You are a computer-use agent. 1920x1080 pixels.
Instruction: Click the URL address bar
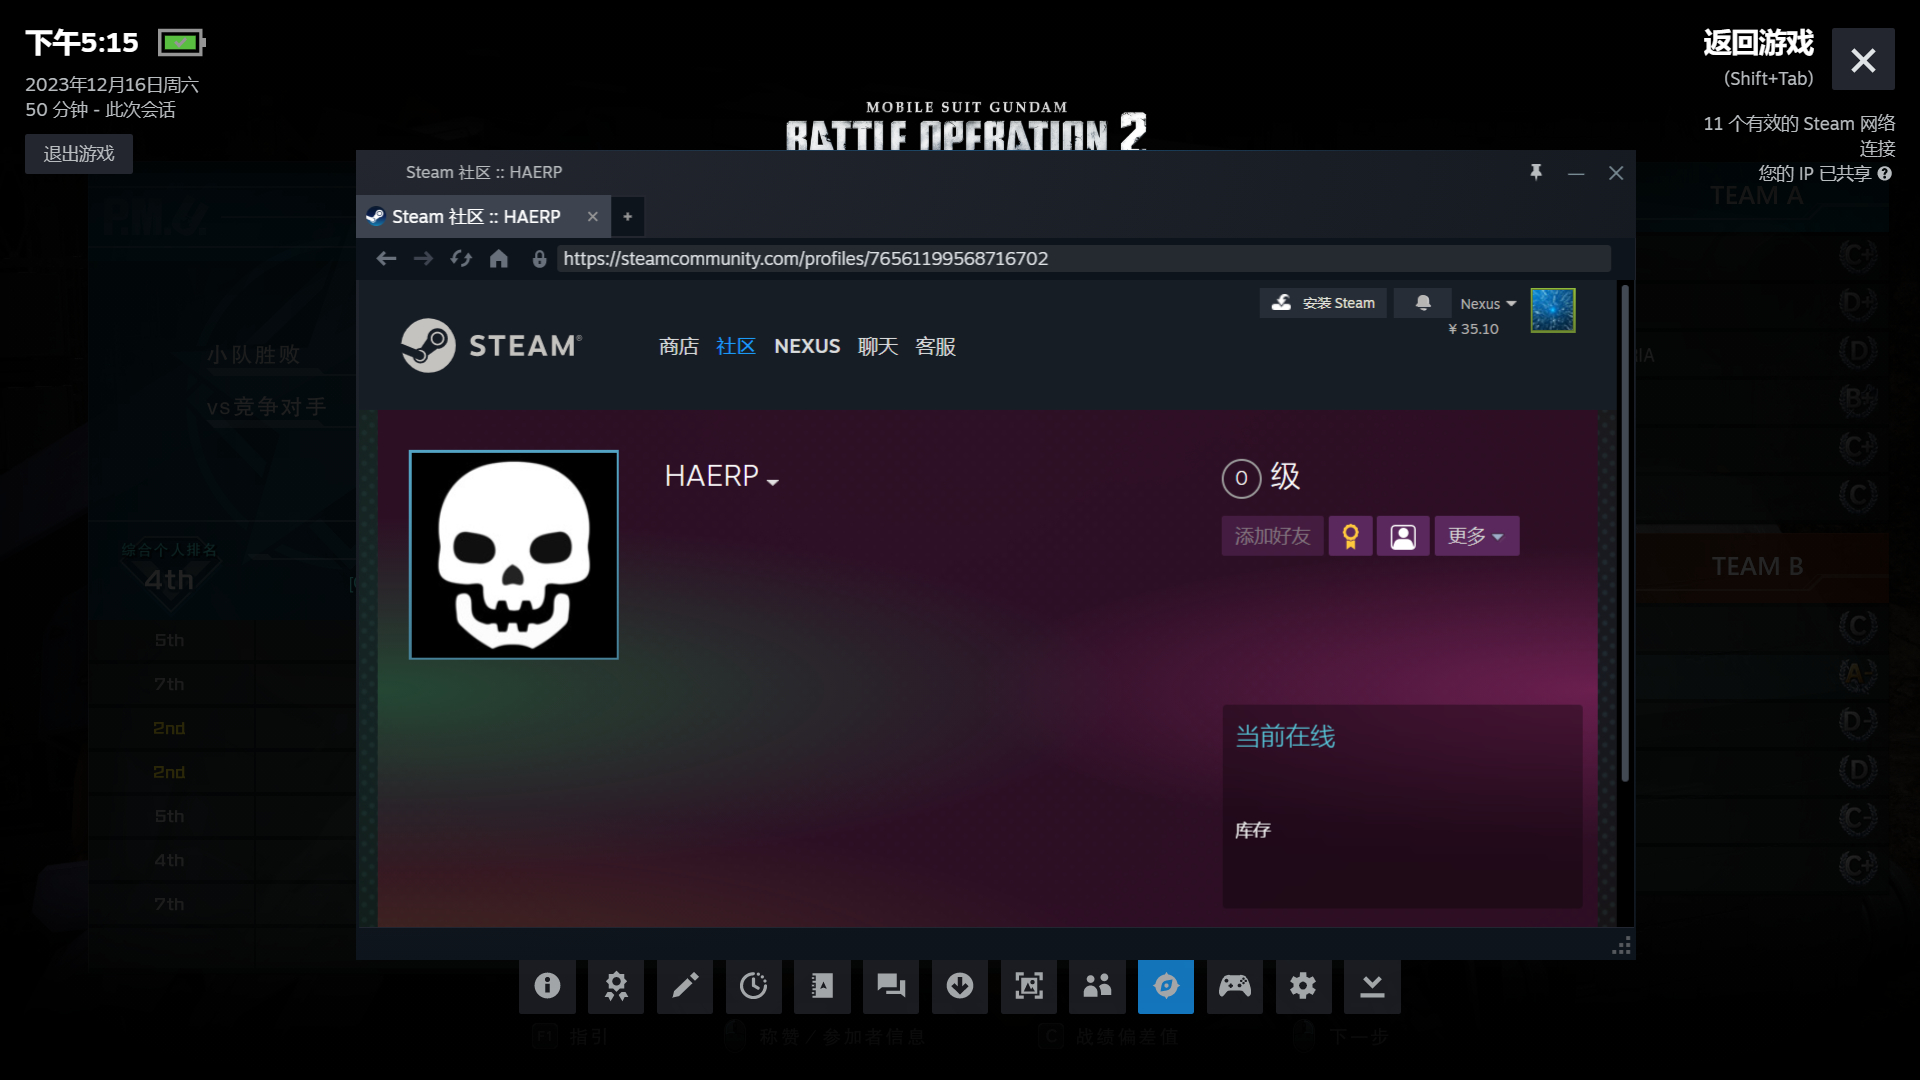coord(1083,259)
